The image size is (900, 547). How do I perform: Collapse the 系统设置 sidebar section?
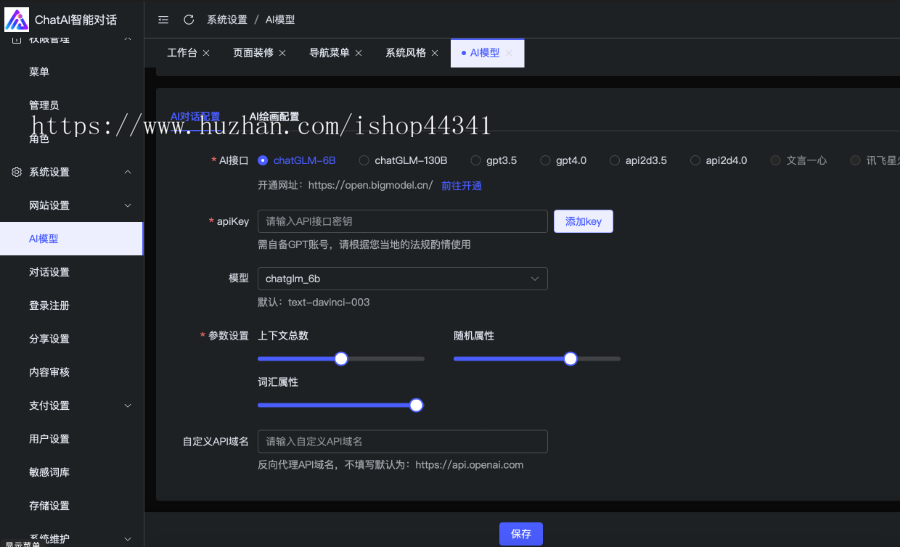click(128, 172)
